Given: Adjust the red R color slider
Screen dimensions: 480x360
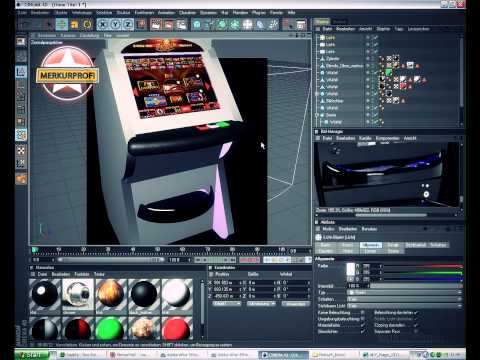Looking at the screenshot, I should (423, 266).
